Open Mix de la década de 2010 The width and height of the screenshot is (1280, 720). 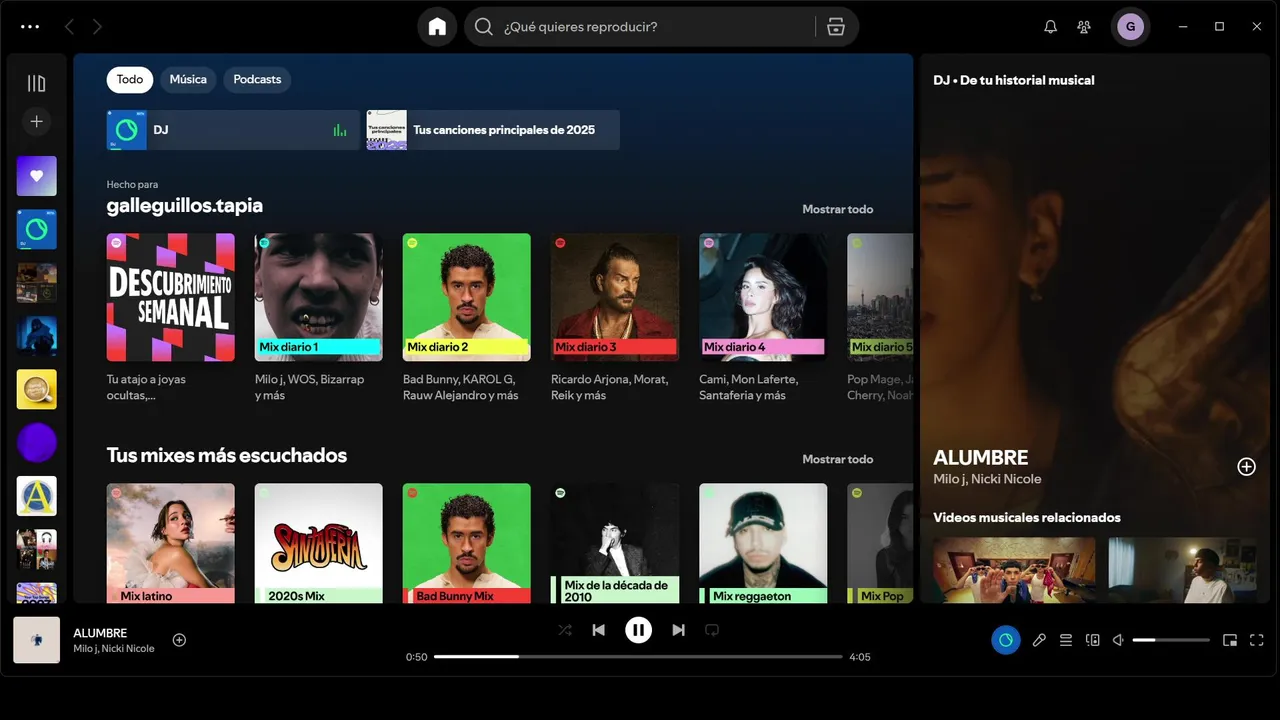(x=615, y=543)
